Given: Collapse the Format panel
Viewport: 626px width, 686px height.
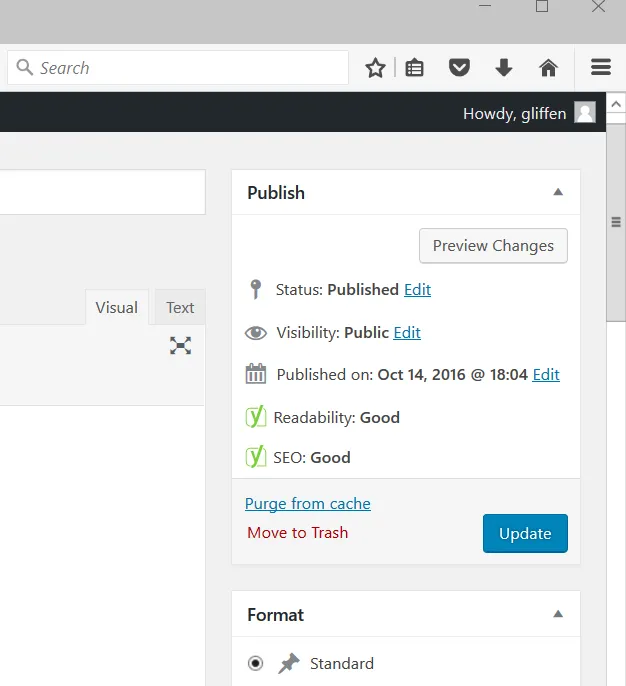Looking at the screenshot, I should 558,614.
